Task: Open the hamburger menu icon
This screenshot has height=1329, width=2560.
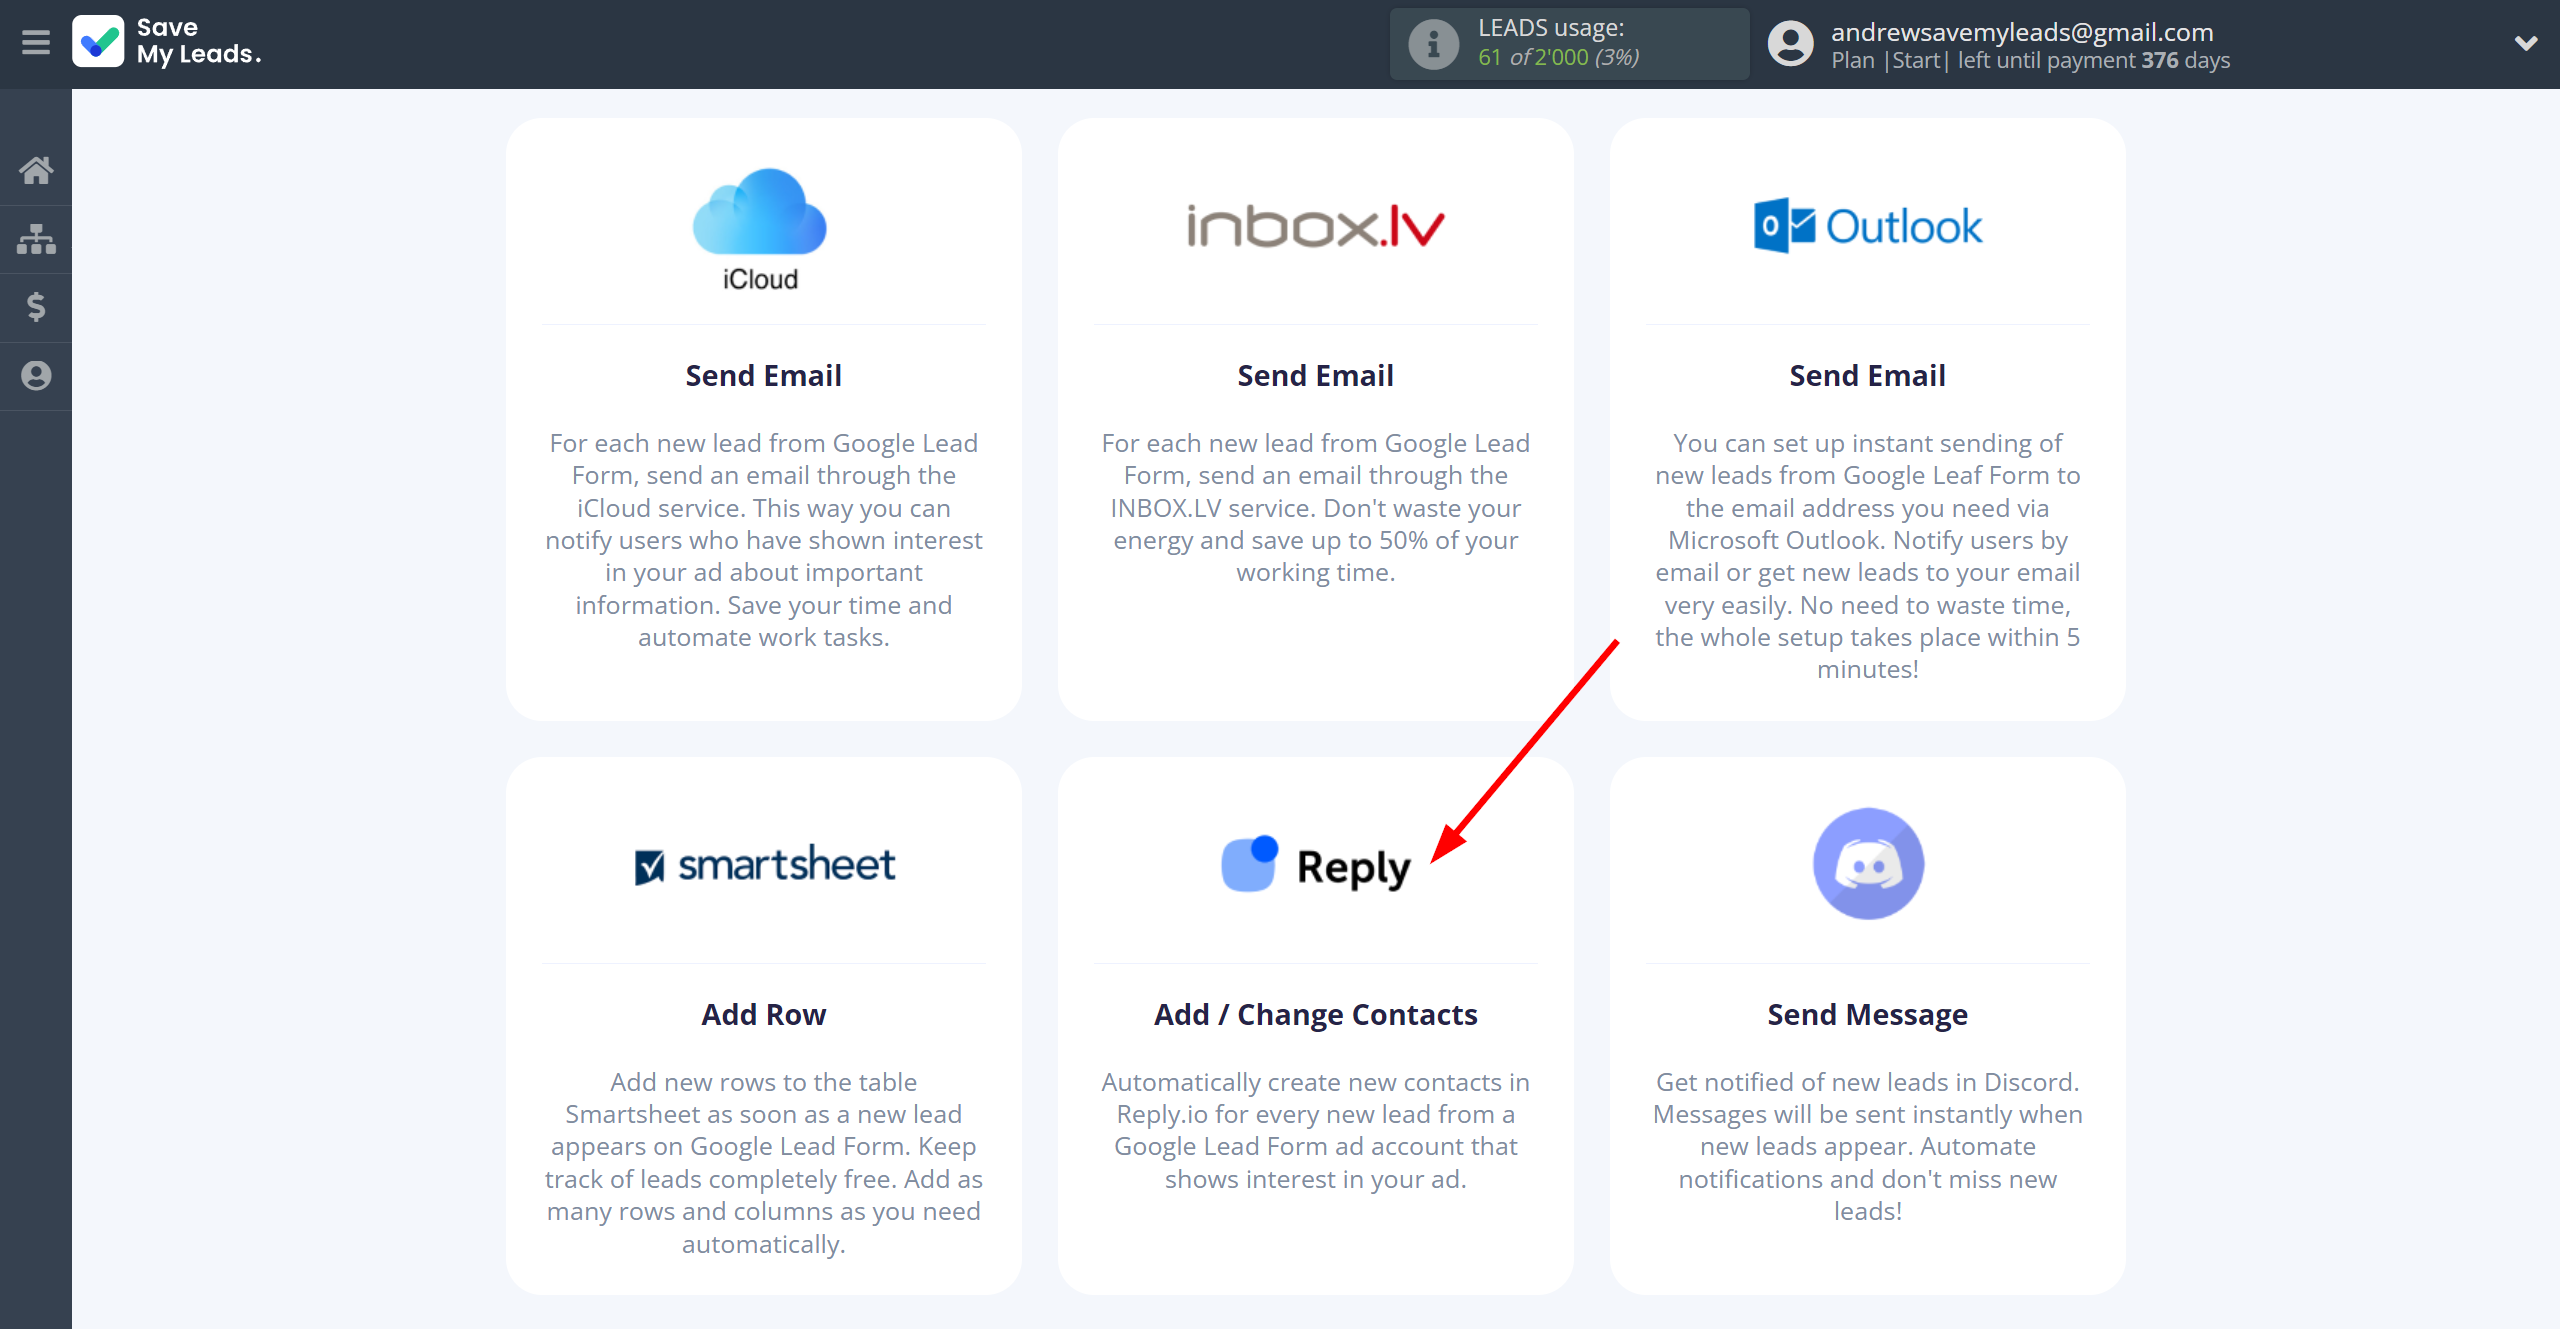Action: (x=36, y=43)
